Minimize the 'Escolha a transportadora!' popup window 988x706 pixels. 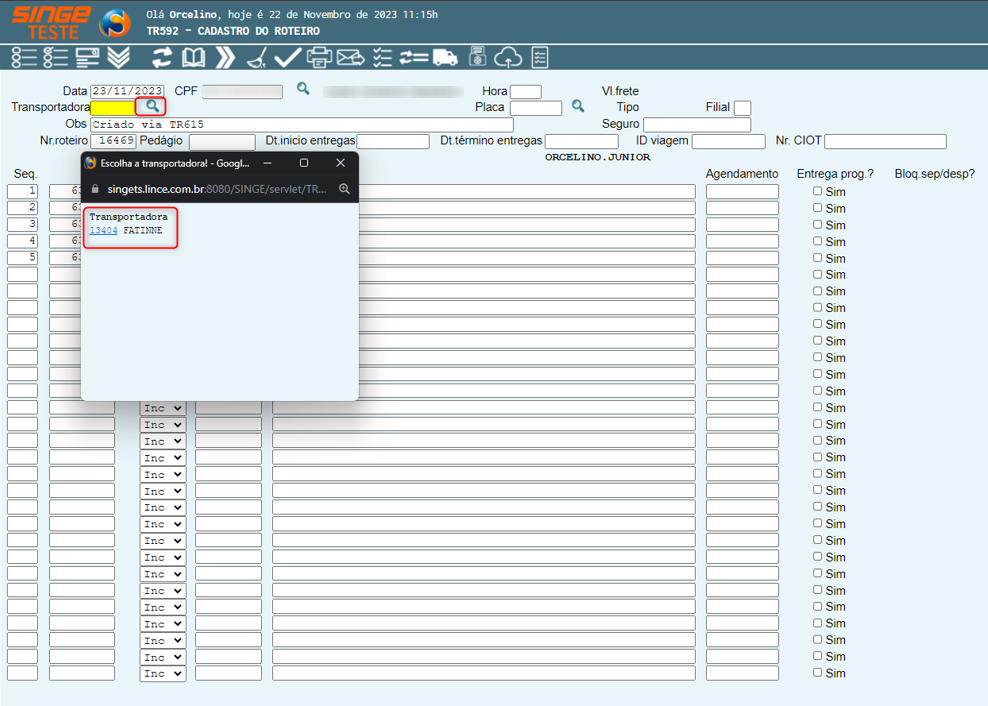pos(267,163)
